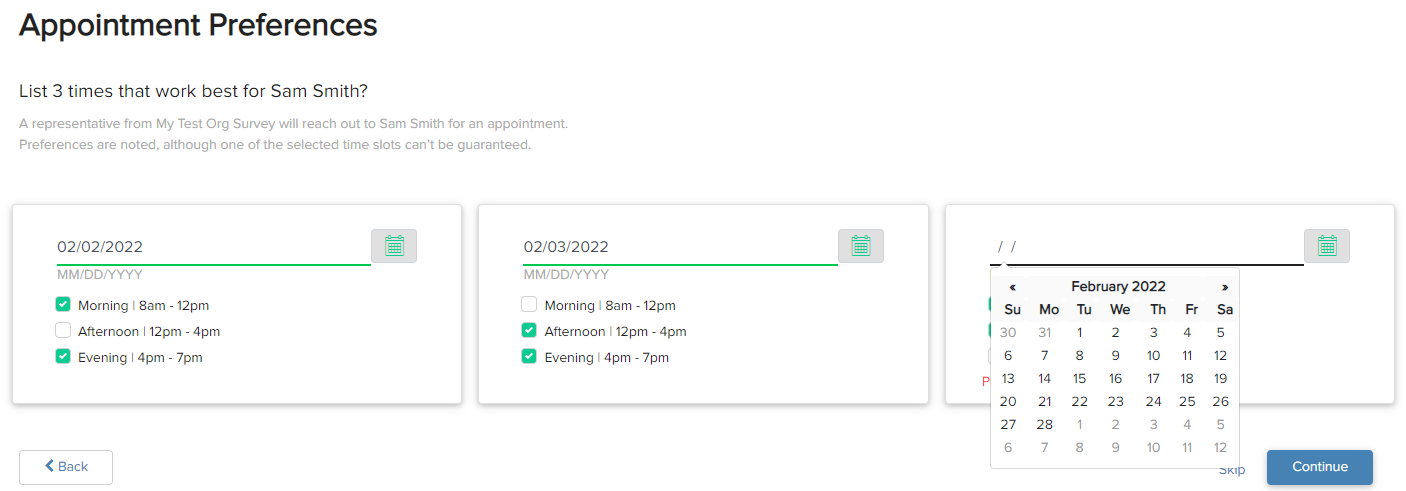Check Morning in the 02/03/2022 card

click(529, 305)
